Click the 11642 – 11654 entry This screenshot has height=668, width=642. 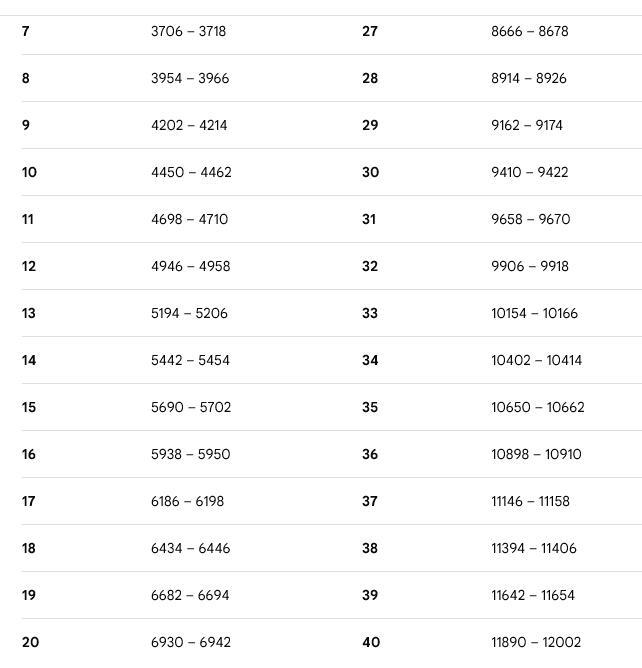[532, 595]
